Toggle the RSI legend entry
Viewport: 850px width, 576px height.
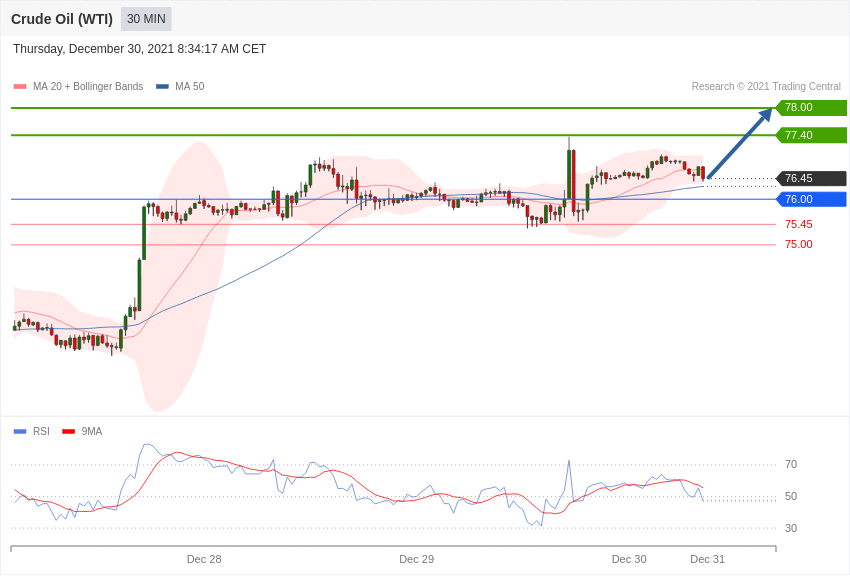tap(31, 431)
